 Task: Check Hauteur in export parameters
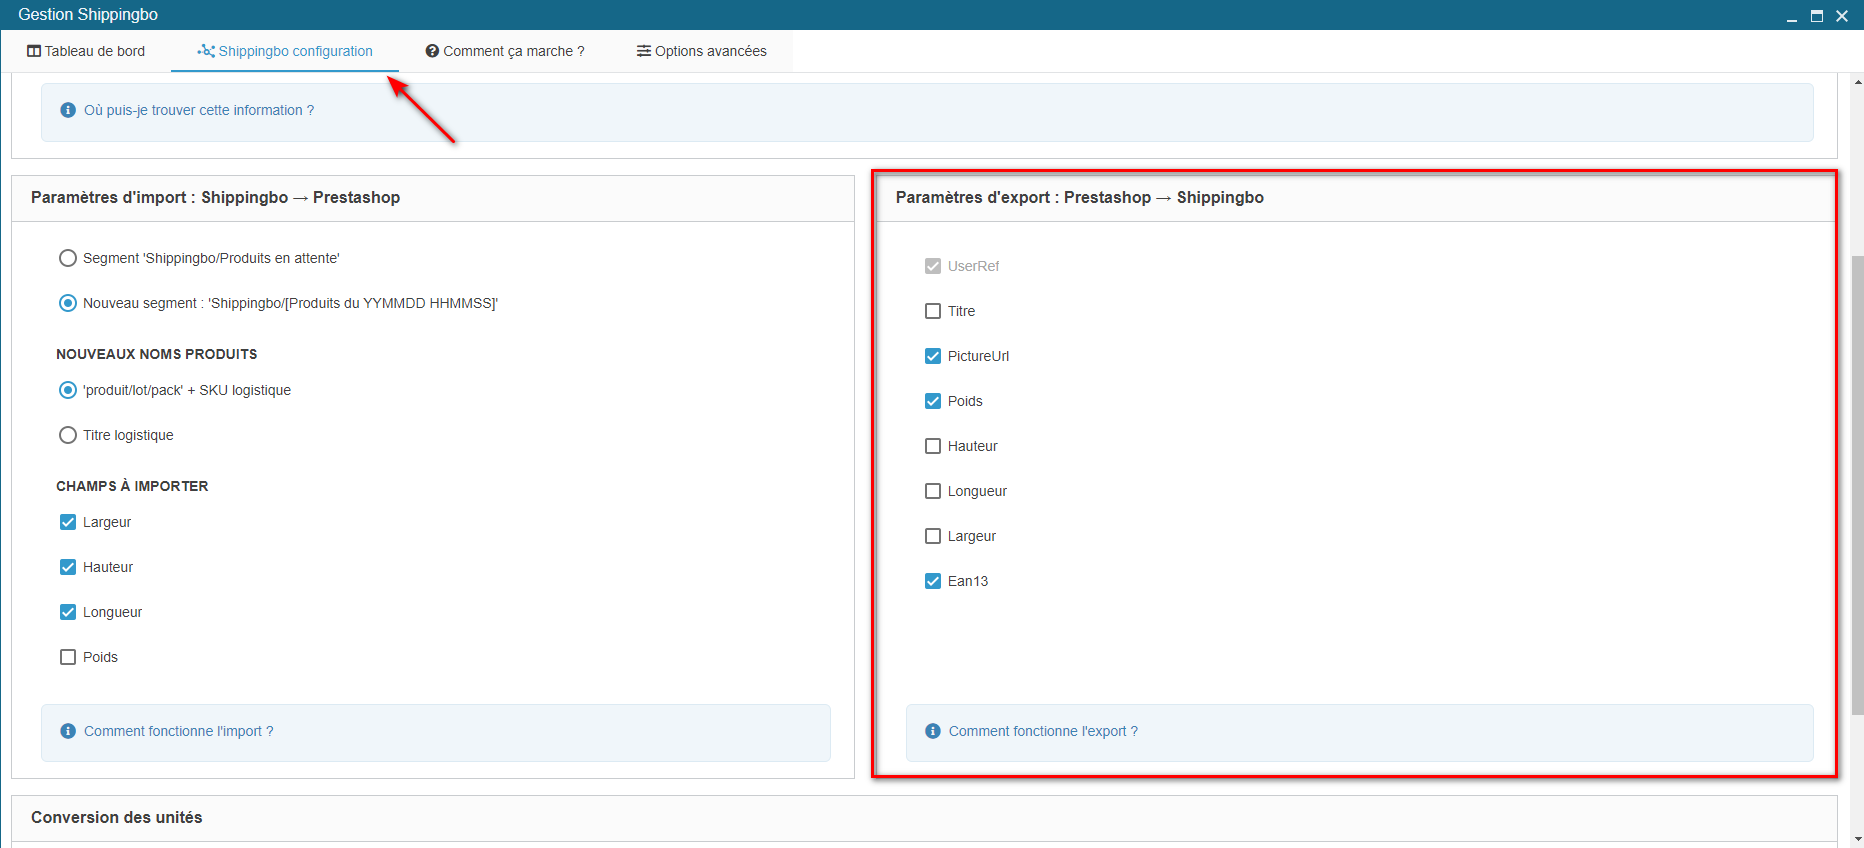coord(933,446)
